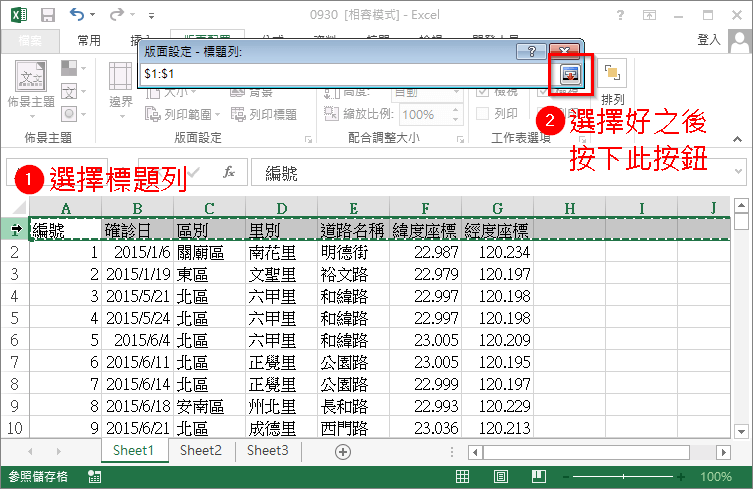
Task: Click the formula bar showing 編號
Action: tap(490, 172)
